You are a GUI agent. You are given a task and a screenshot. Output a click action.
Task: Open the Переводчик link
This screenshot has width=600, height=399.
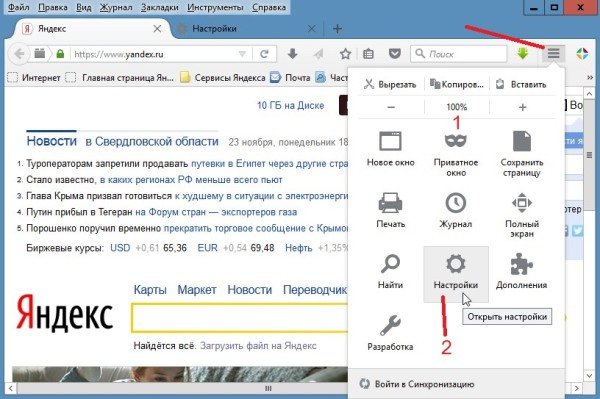coord(315,290)
